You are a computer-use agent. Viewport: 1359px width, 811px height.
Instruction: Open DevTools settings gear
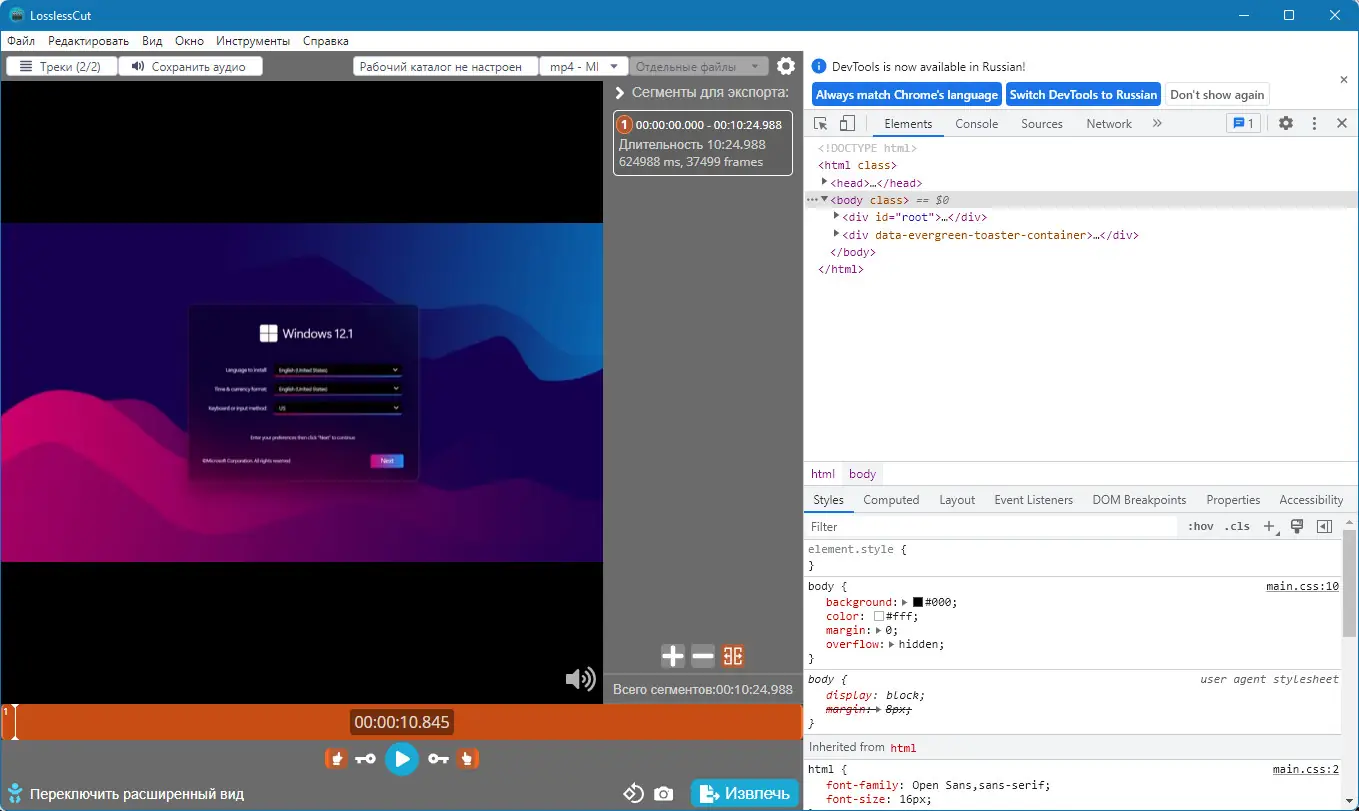coord(1286,124)
